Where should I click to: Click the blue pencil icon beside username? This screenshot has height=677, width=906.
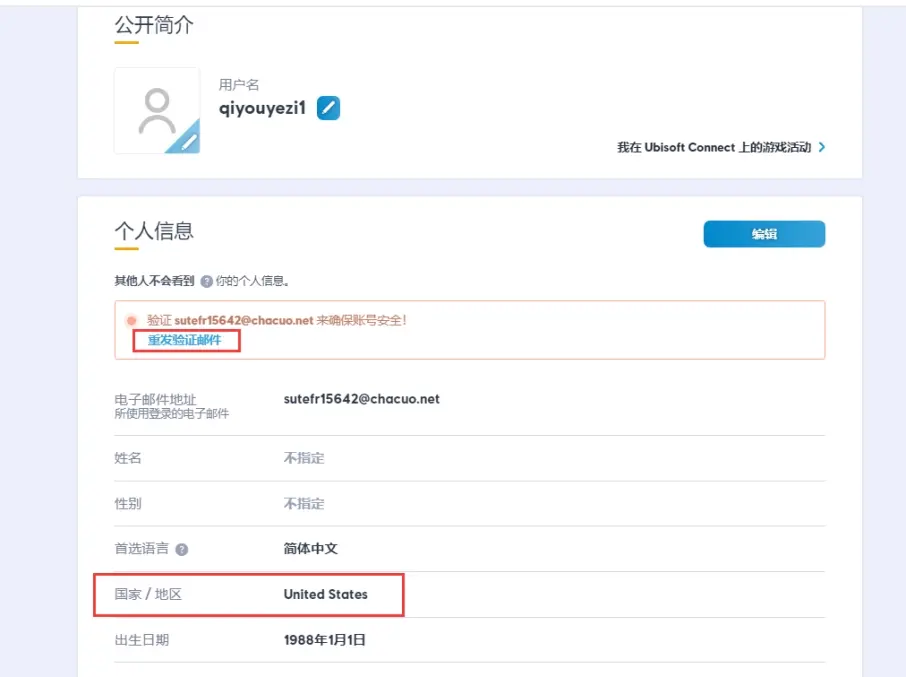[328, 108]
